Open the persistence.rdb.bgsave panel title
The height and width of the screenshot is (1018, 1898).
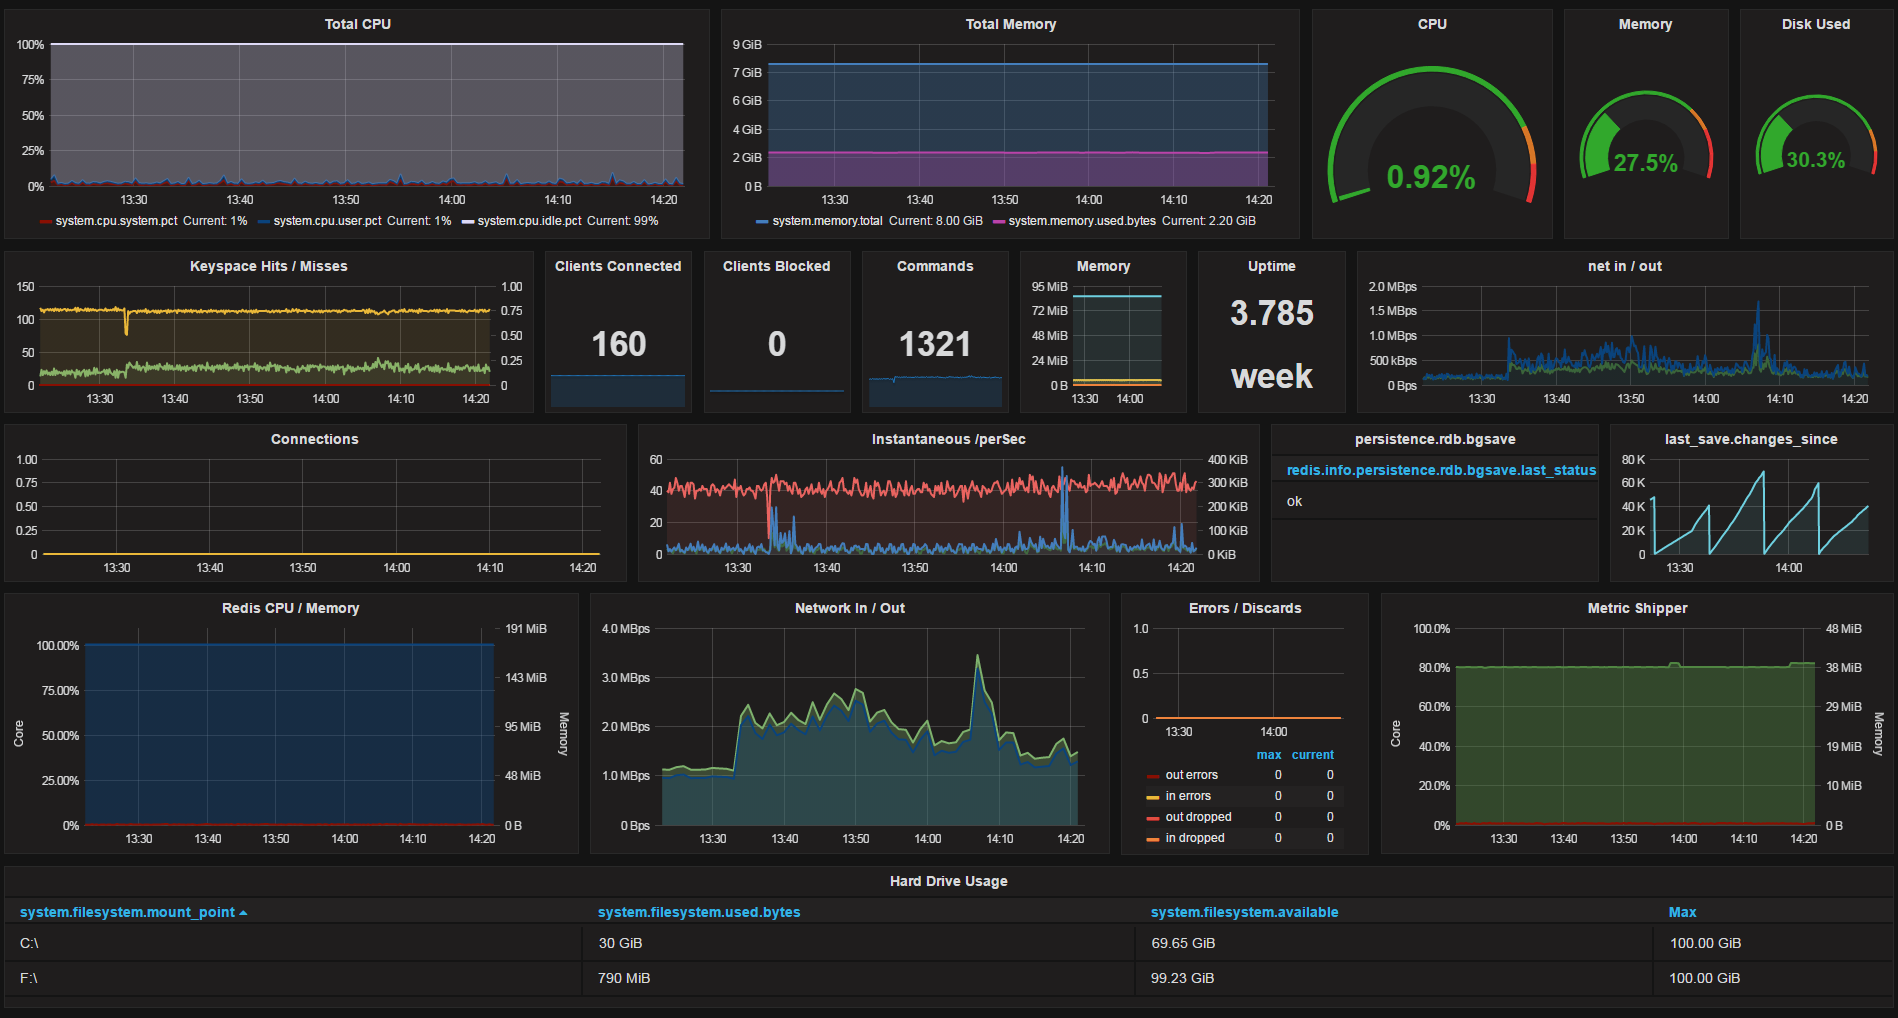(x=1434, y=439)
